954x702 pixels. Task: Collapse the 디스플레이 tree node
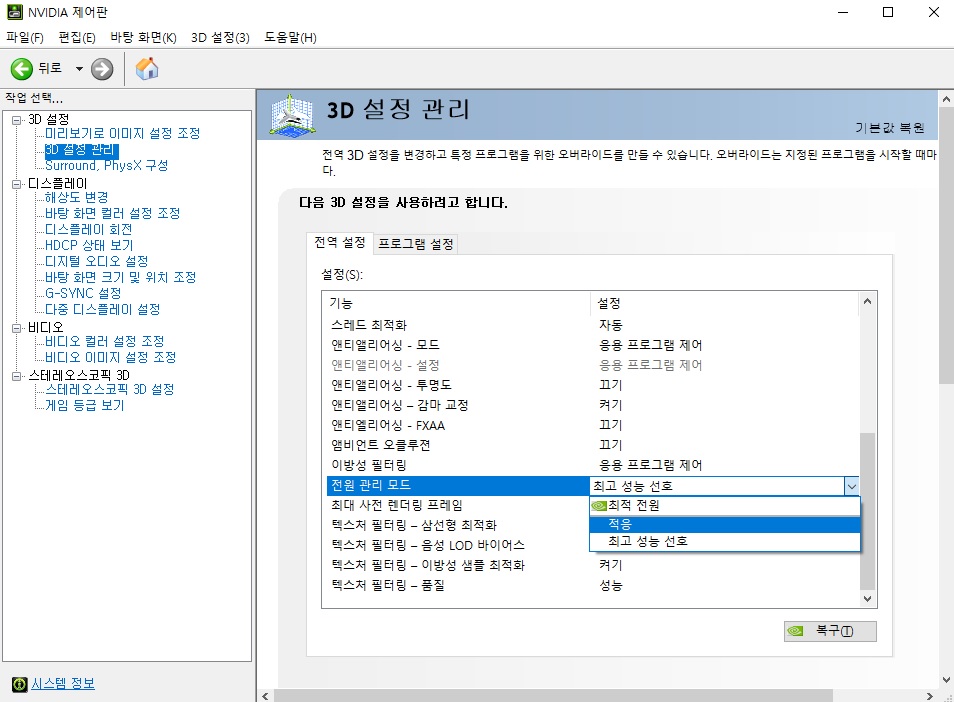[x=16, y=184]
